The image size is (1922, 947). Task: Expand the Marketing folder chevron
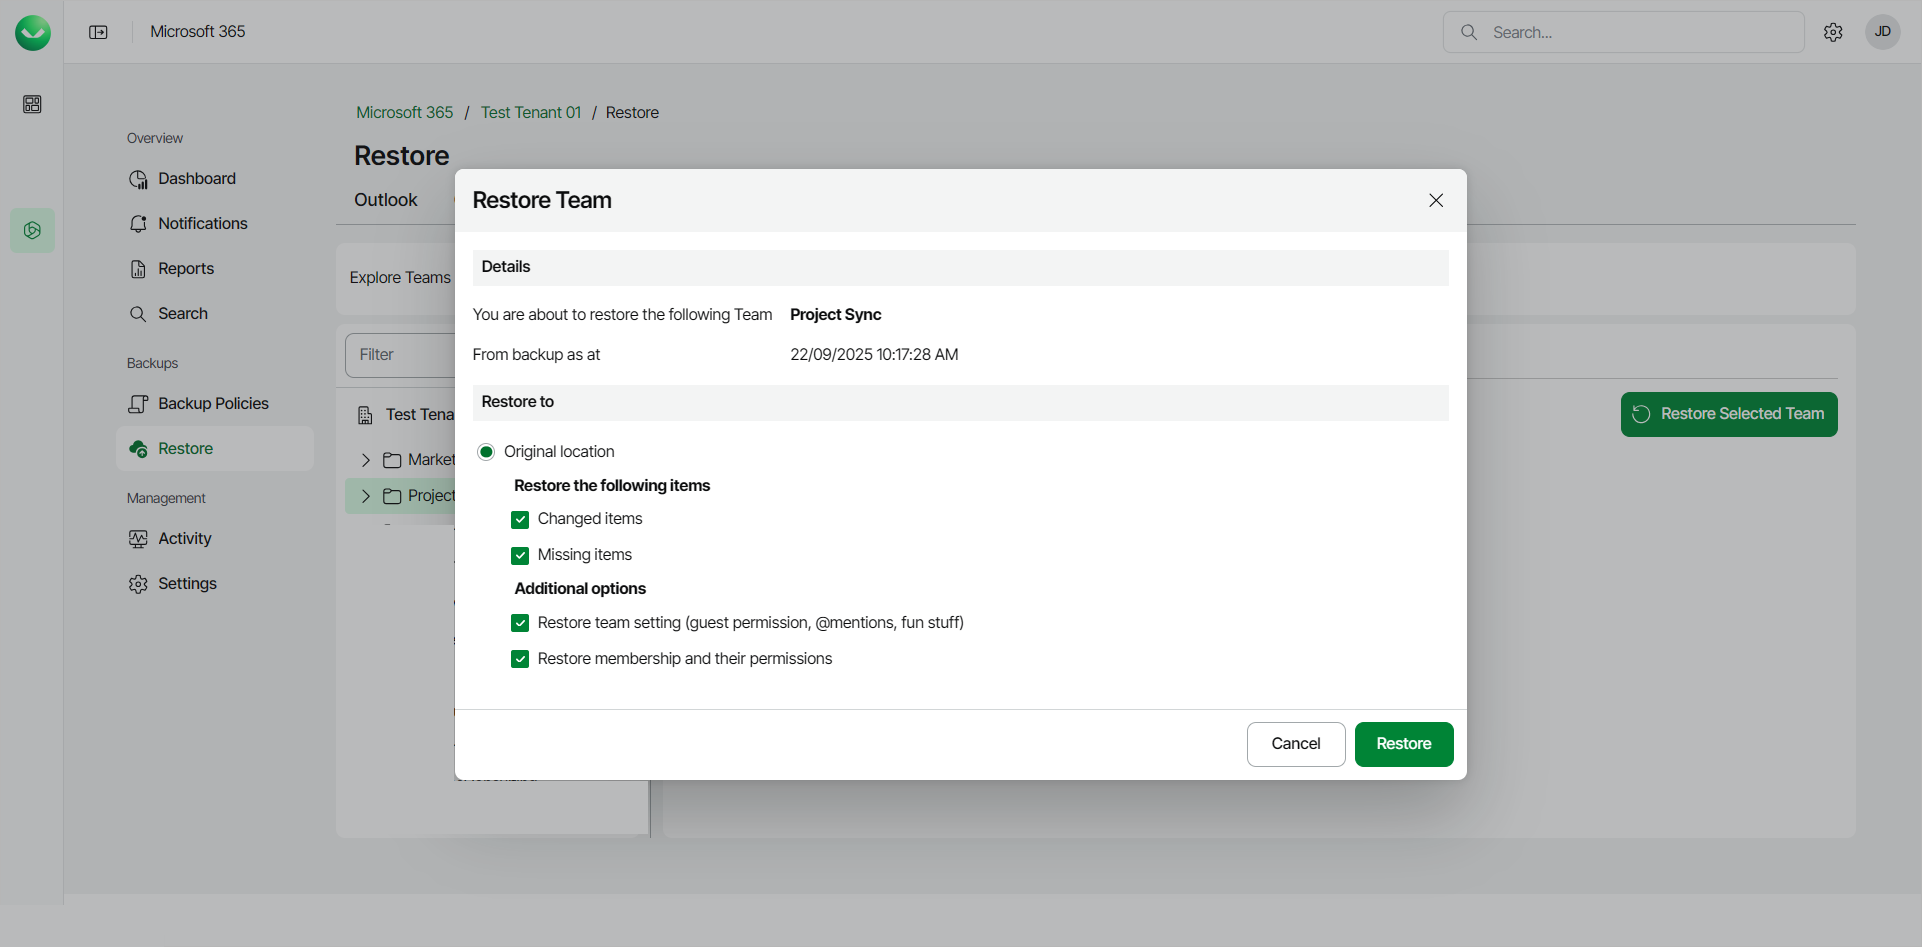(x=366, y=460)
